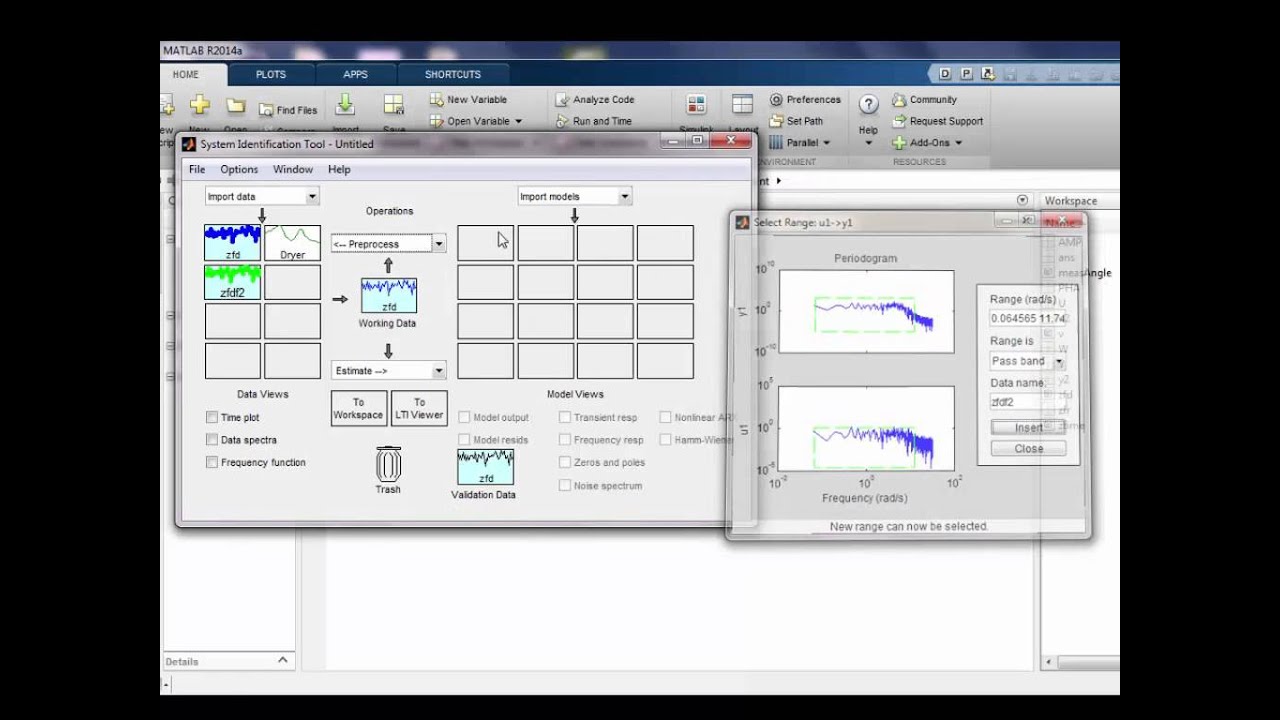
Task: Open the Estimate dropdown
Action: coord(388,371)
